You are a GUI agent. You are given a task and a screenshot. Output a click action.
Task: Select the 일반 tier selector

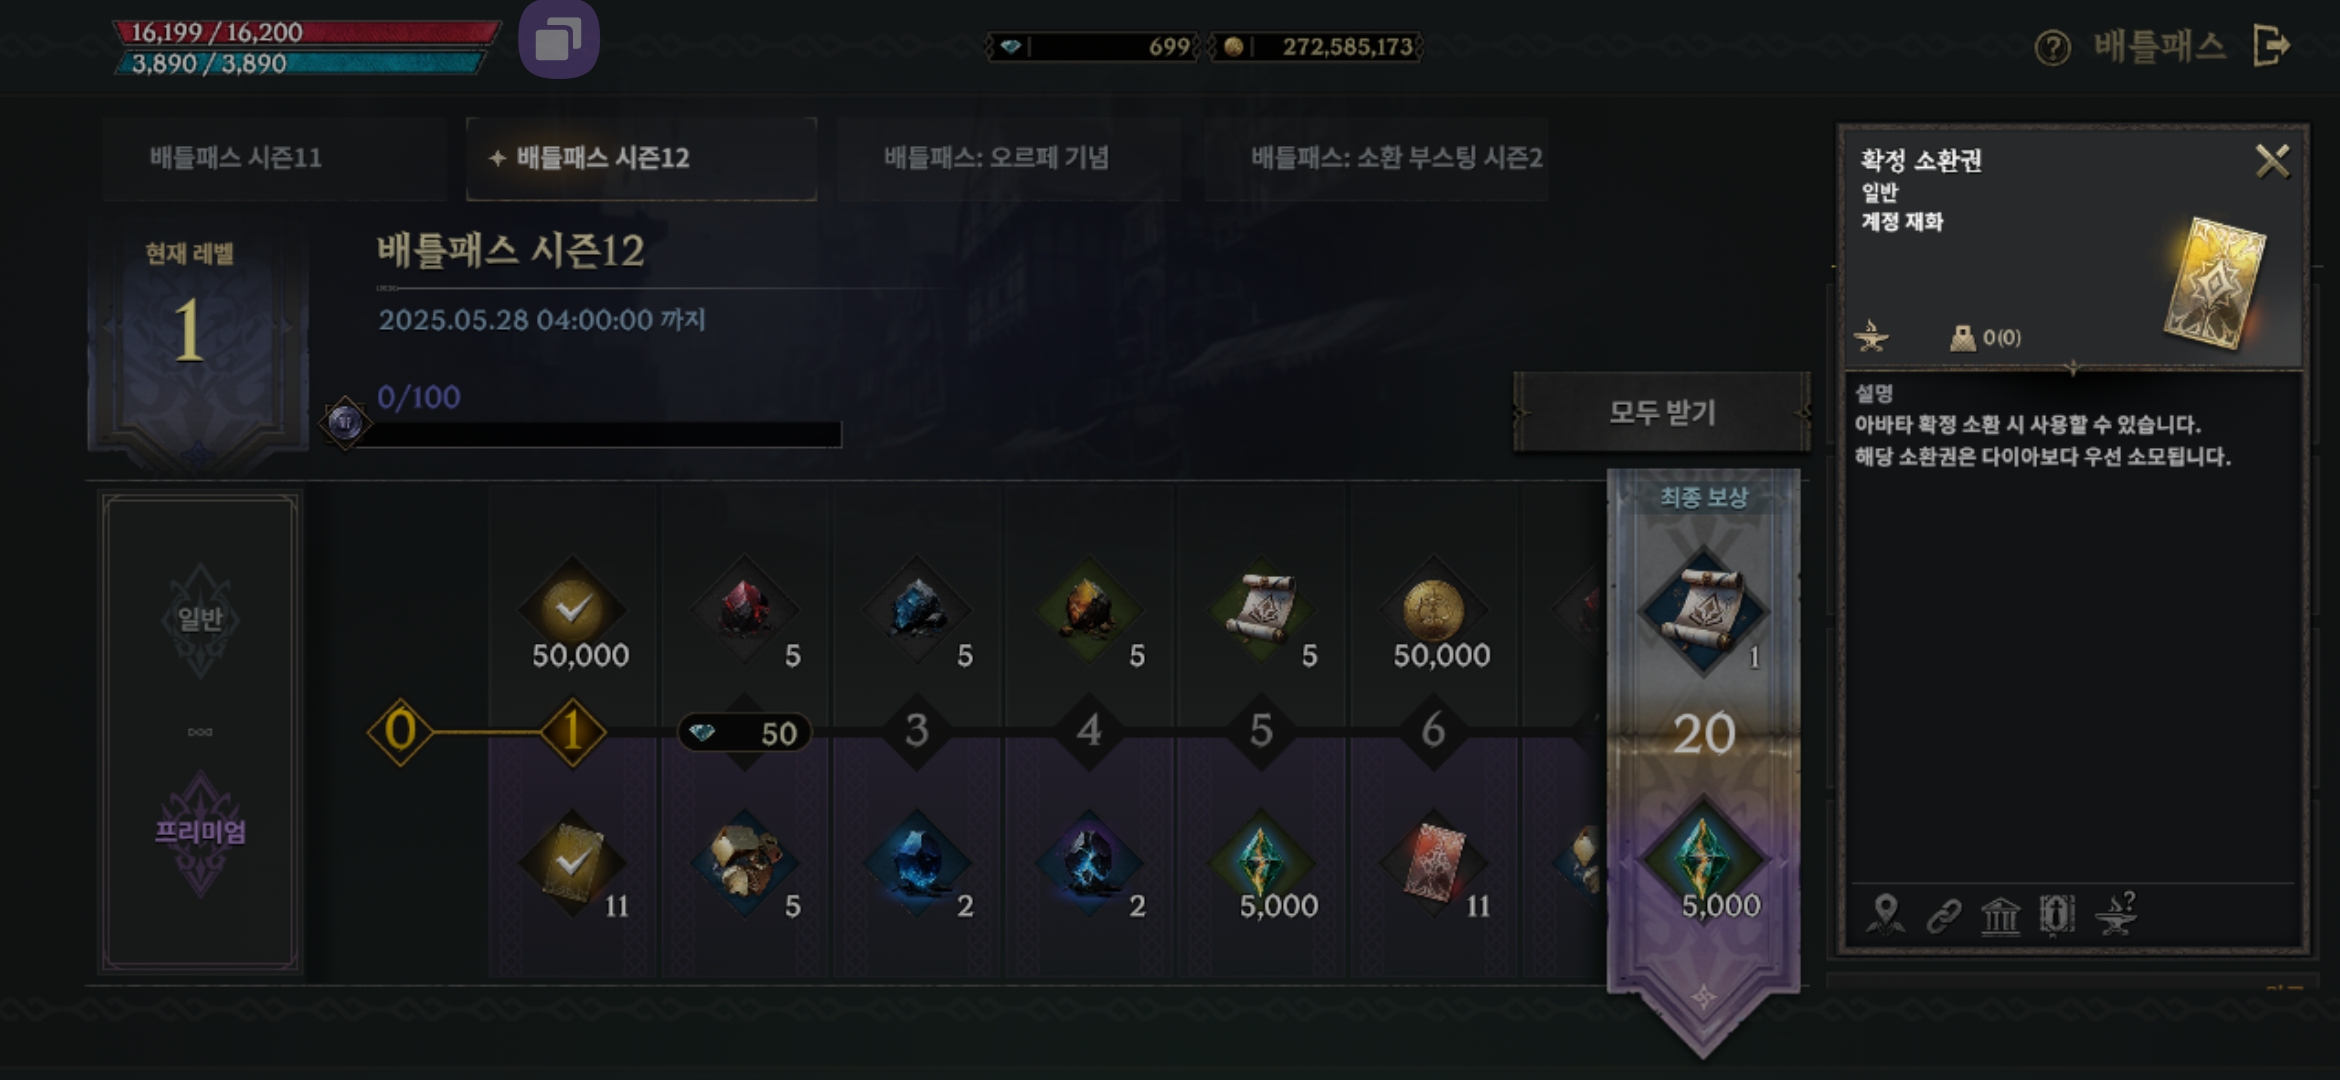(x=200, y=619)
